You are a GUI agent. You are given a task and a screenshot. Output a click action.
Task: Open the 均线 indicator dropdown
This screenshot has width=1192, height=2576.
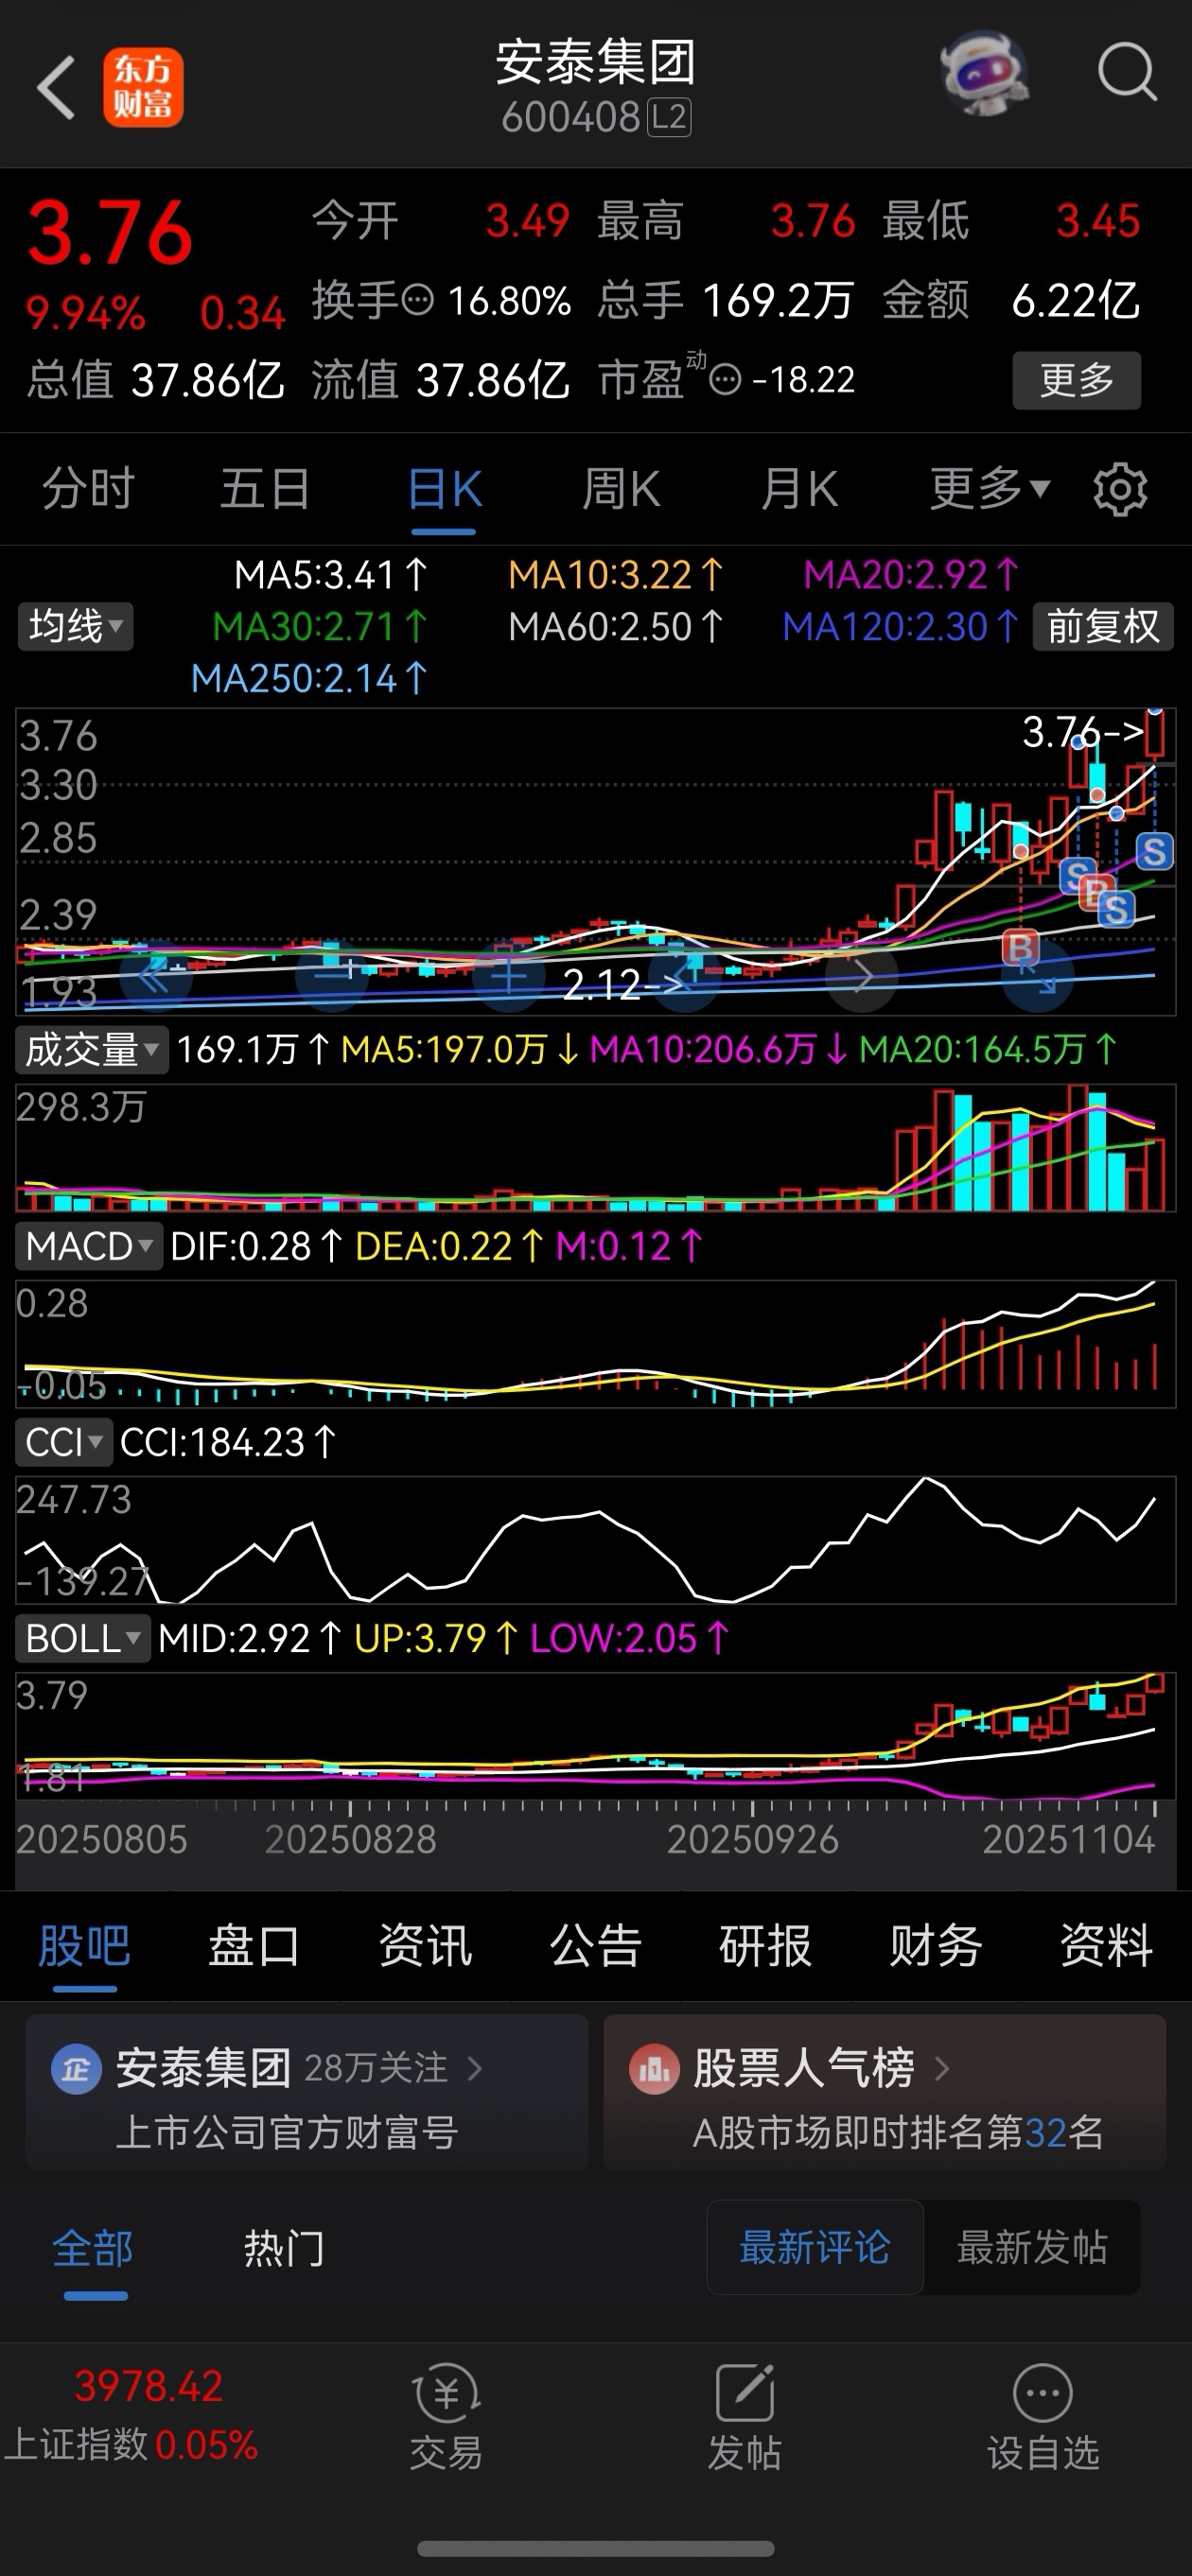(75, 627)
